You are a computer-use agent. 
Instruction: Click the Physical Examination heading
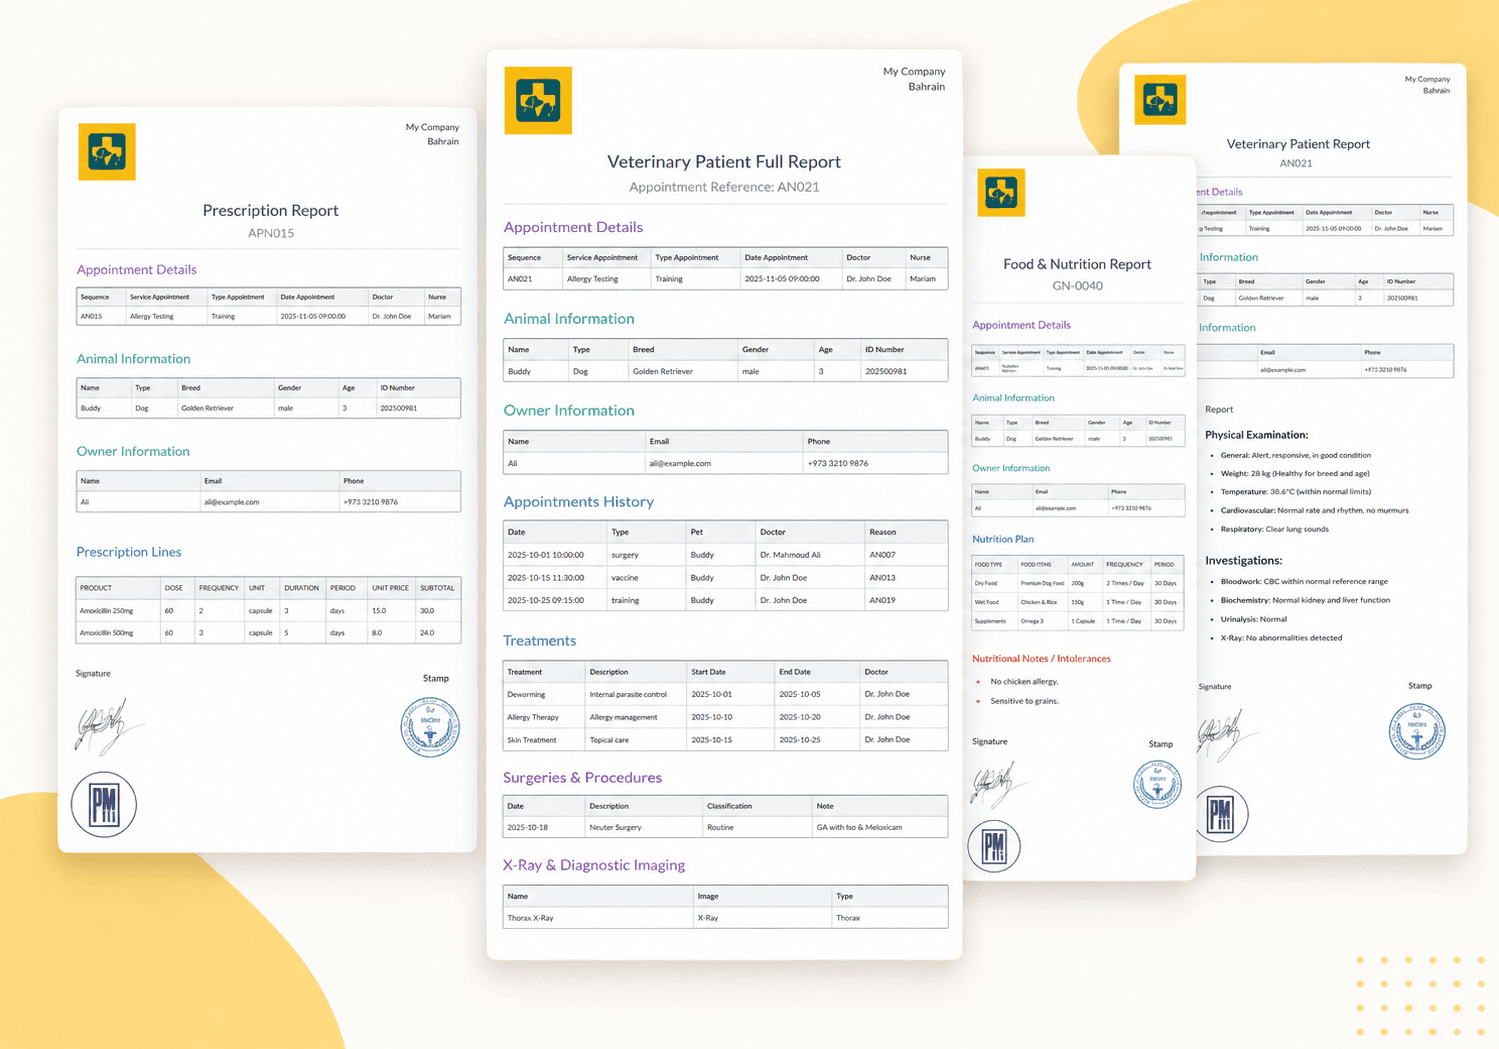click(1256, 435)
